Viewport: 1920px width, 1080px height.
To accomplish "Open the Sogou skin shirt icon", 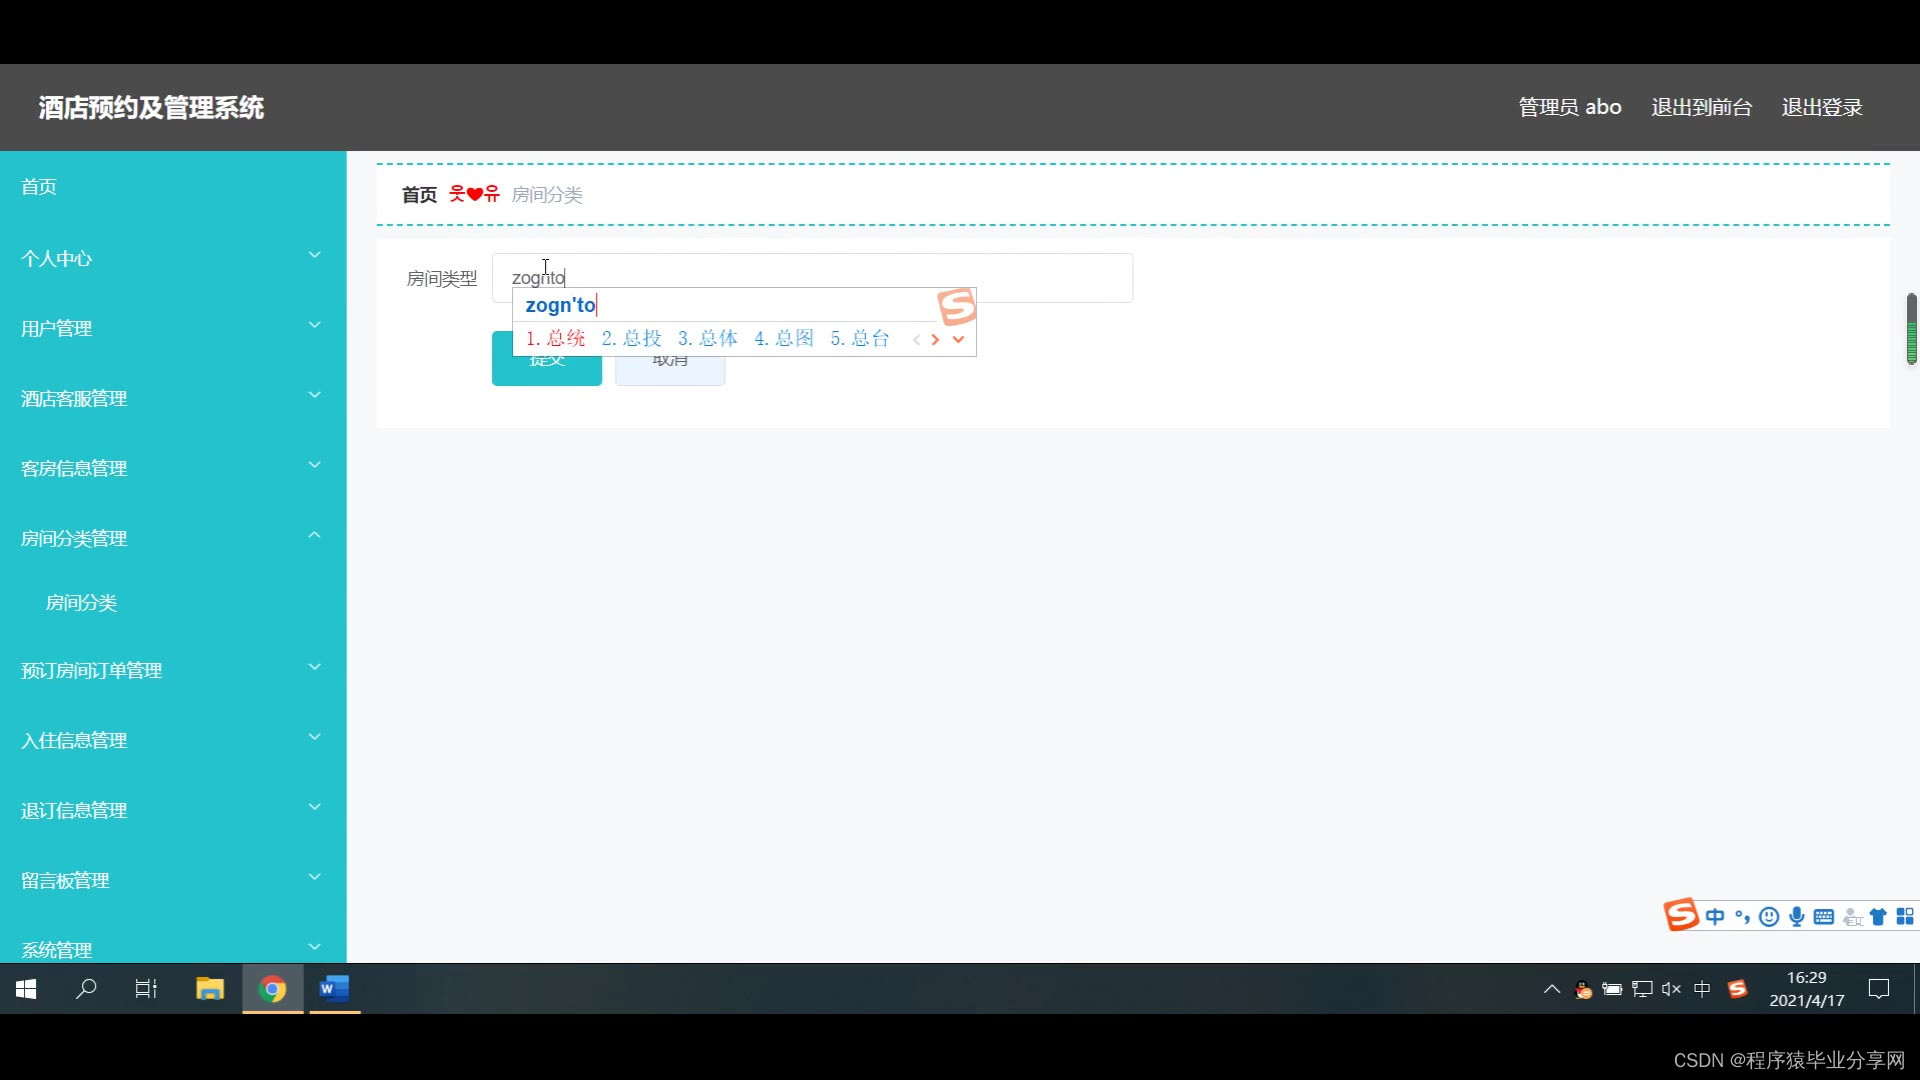I will [x=1878, y=917].
